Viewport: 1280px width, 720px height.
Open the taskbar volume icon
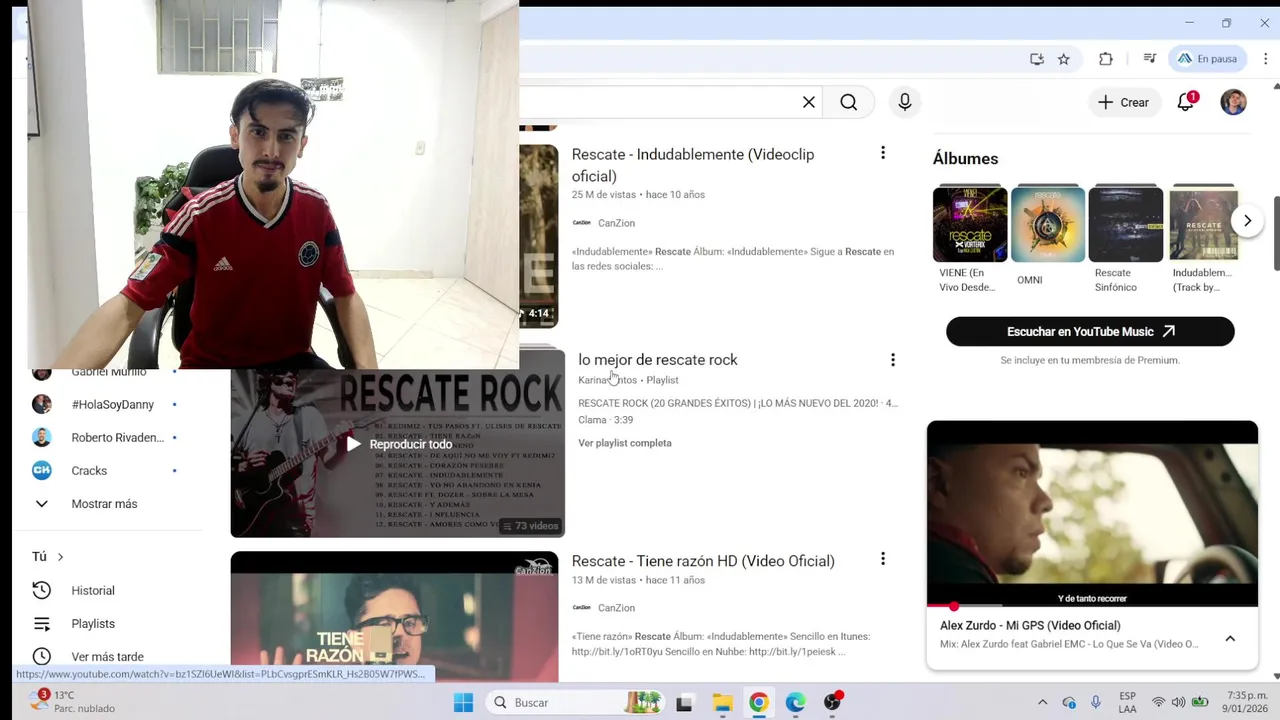pyautogui.click(x=1178, y=702)
